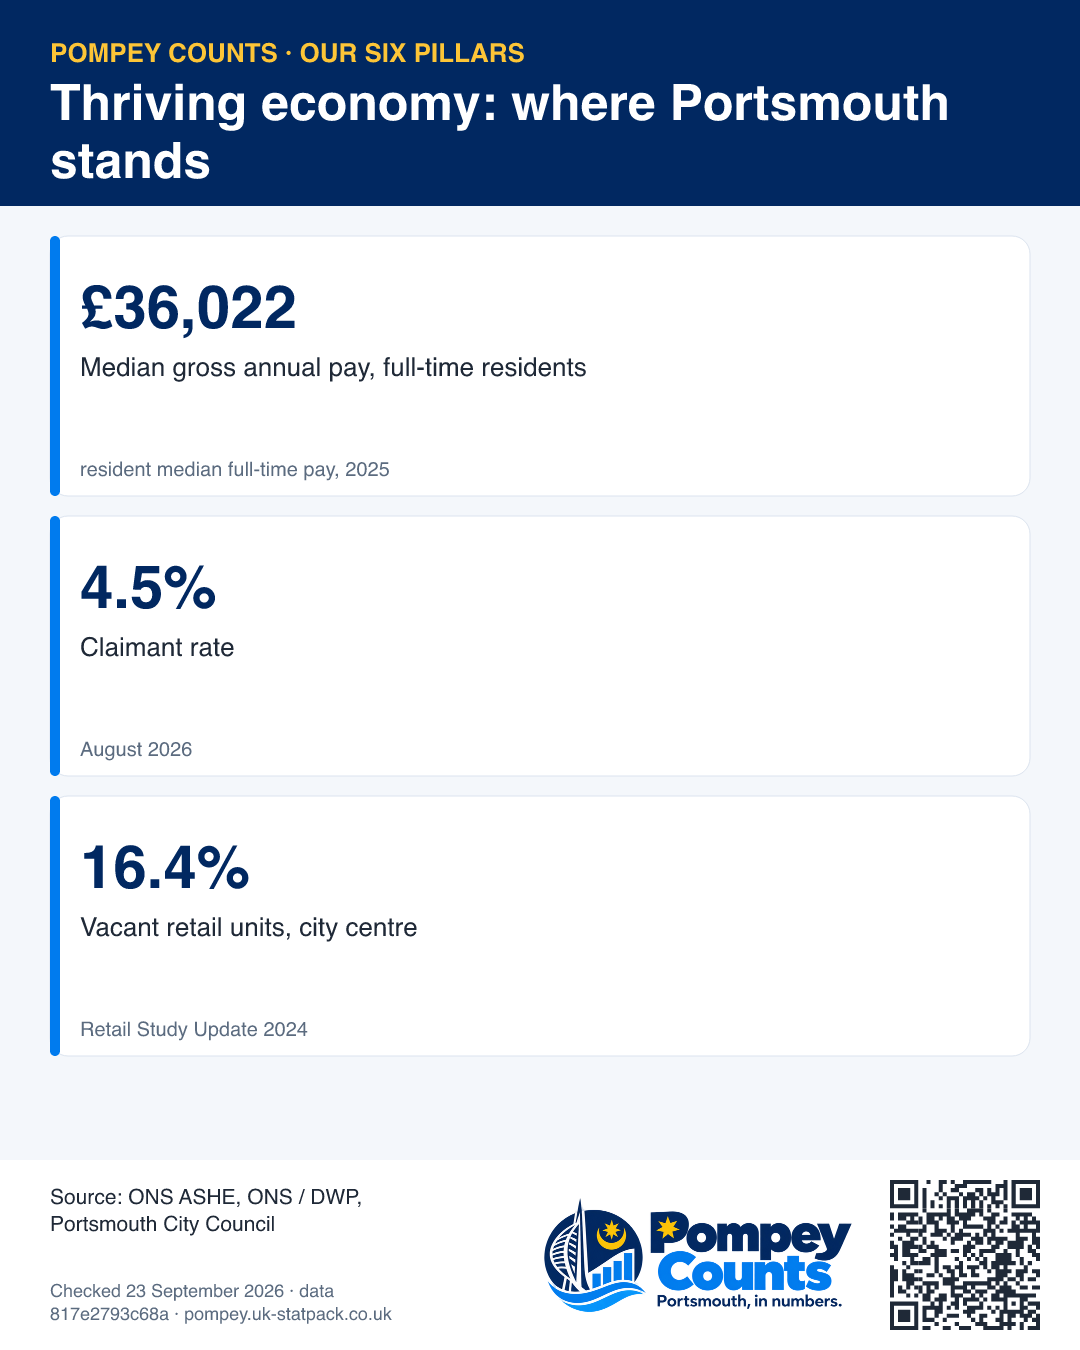Screen dimensions: 1080x1350
Task: Click the 4.5% claimant rate figure
Action: [x=148, y=587]
